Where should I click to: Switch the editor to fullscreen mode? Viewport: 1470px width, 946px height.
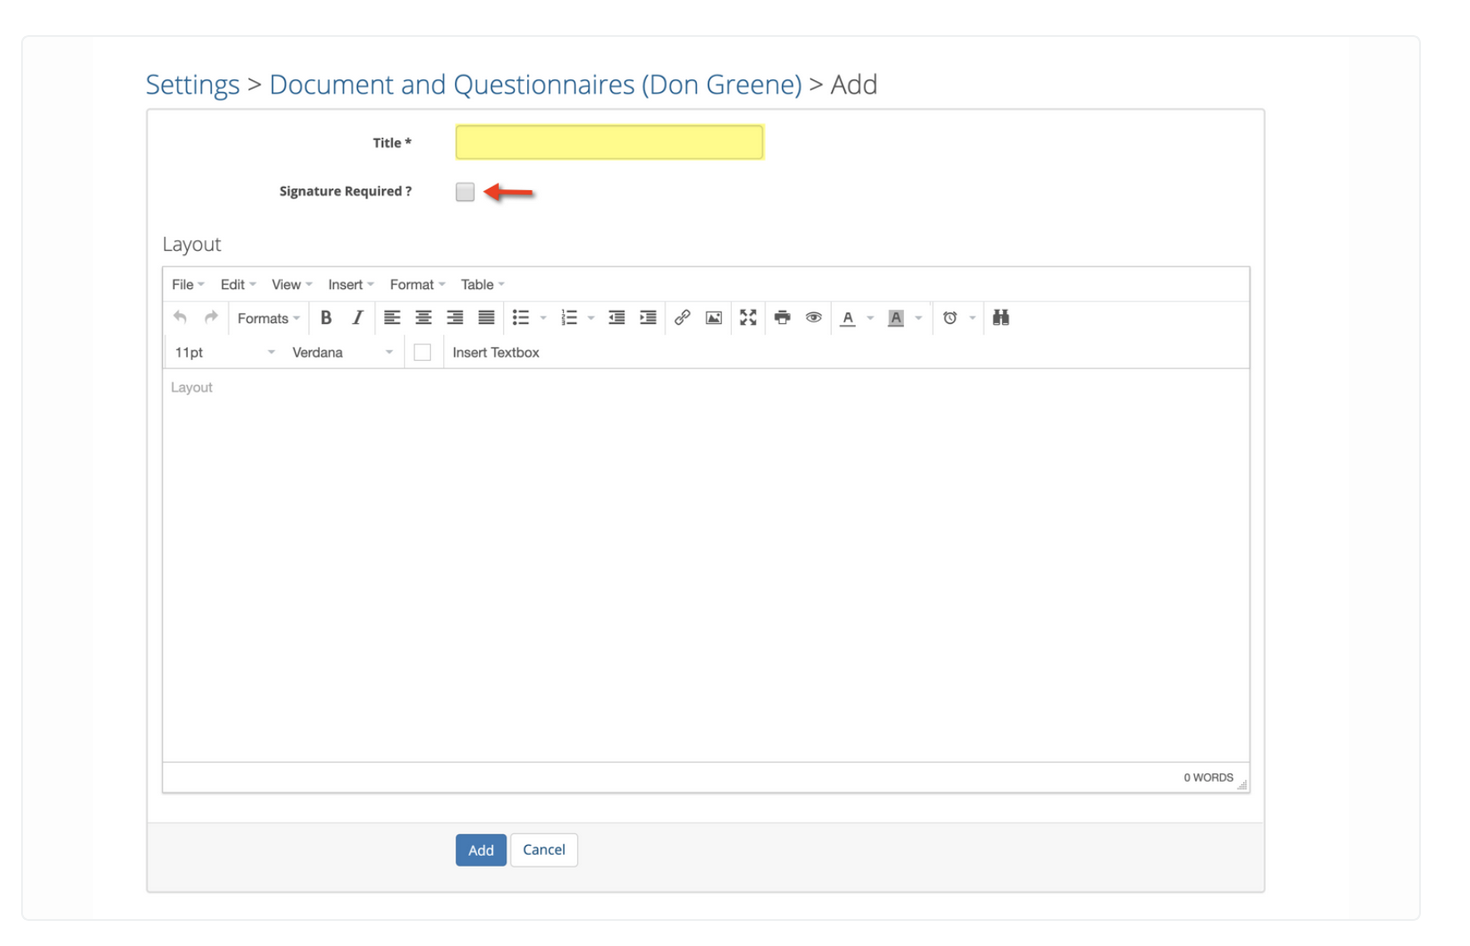(748, 317)
